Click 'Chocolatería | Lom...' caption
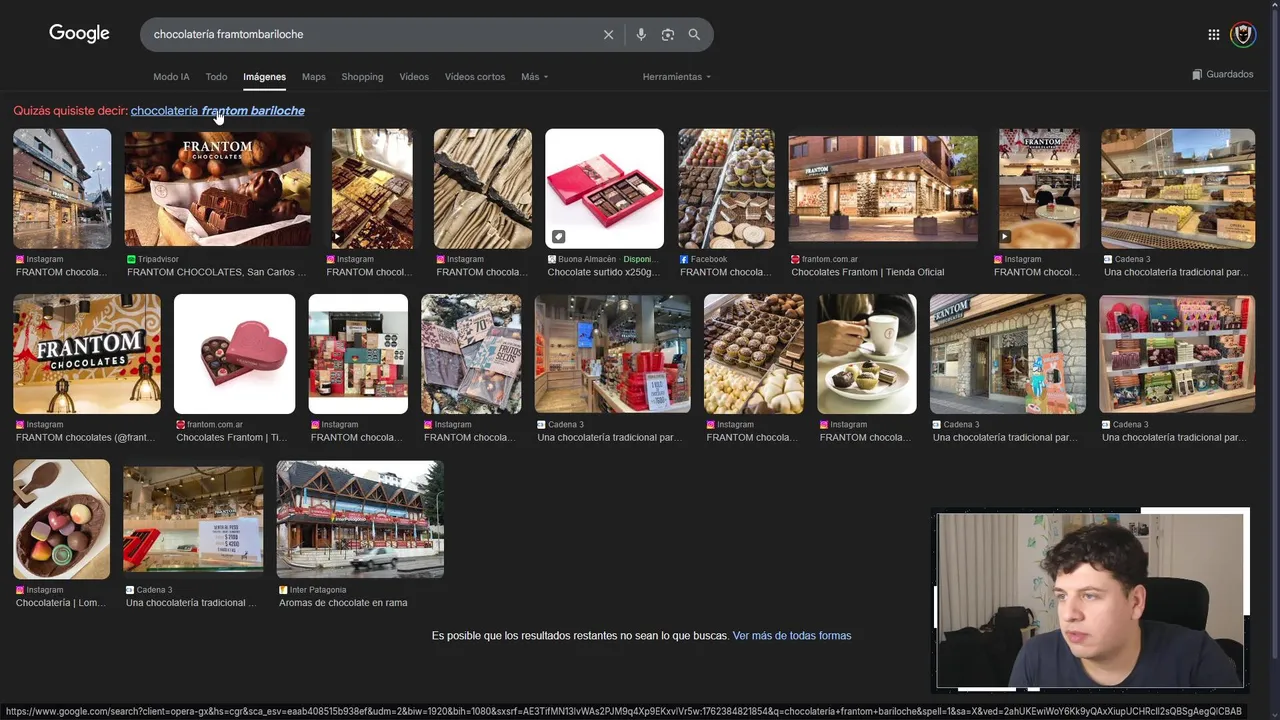 [x=61, y=603]
